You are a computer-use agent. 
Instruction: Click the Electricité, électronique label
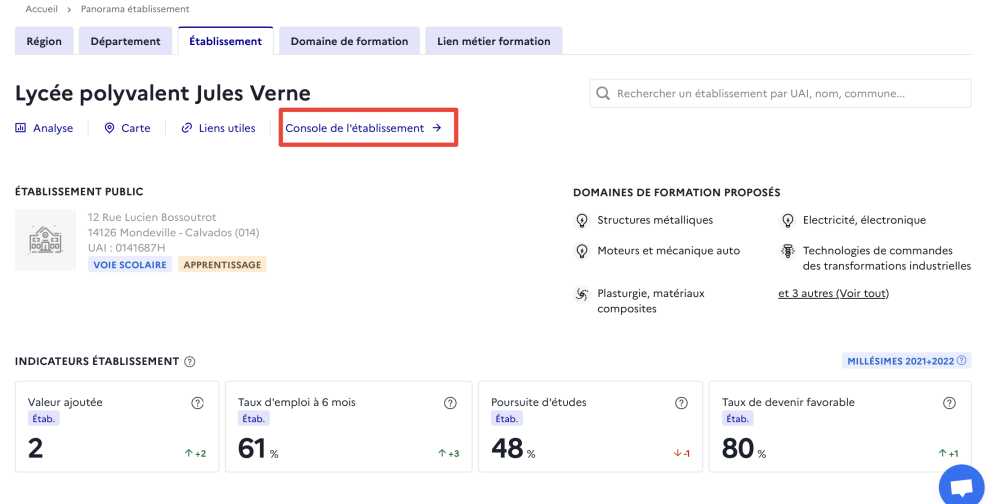click(864, 220)
